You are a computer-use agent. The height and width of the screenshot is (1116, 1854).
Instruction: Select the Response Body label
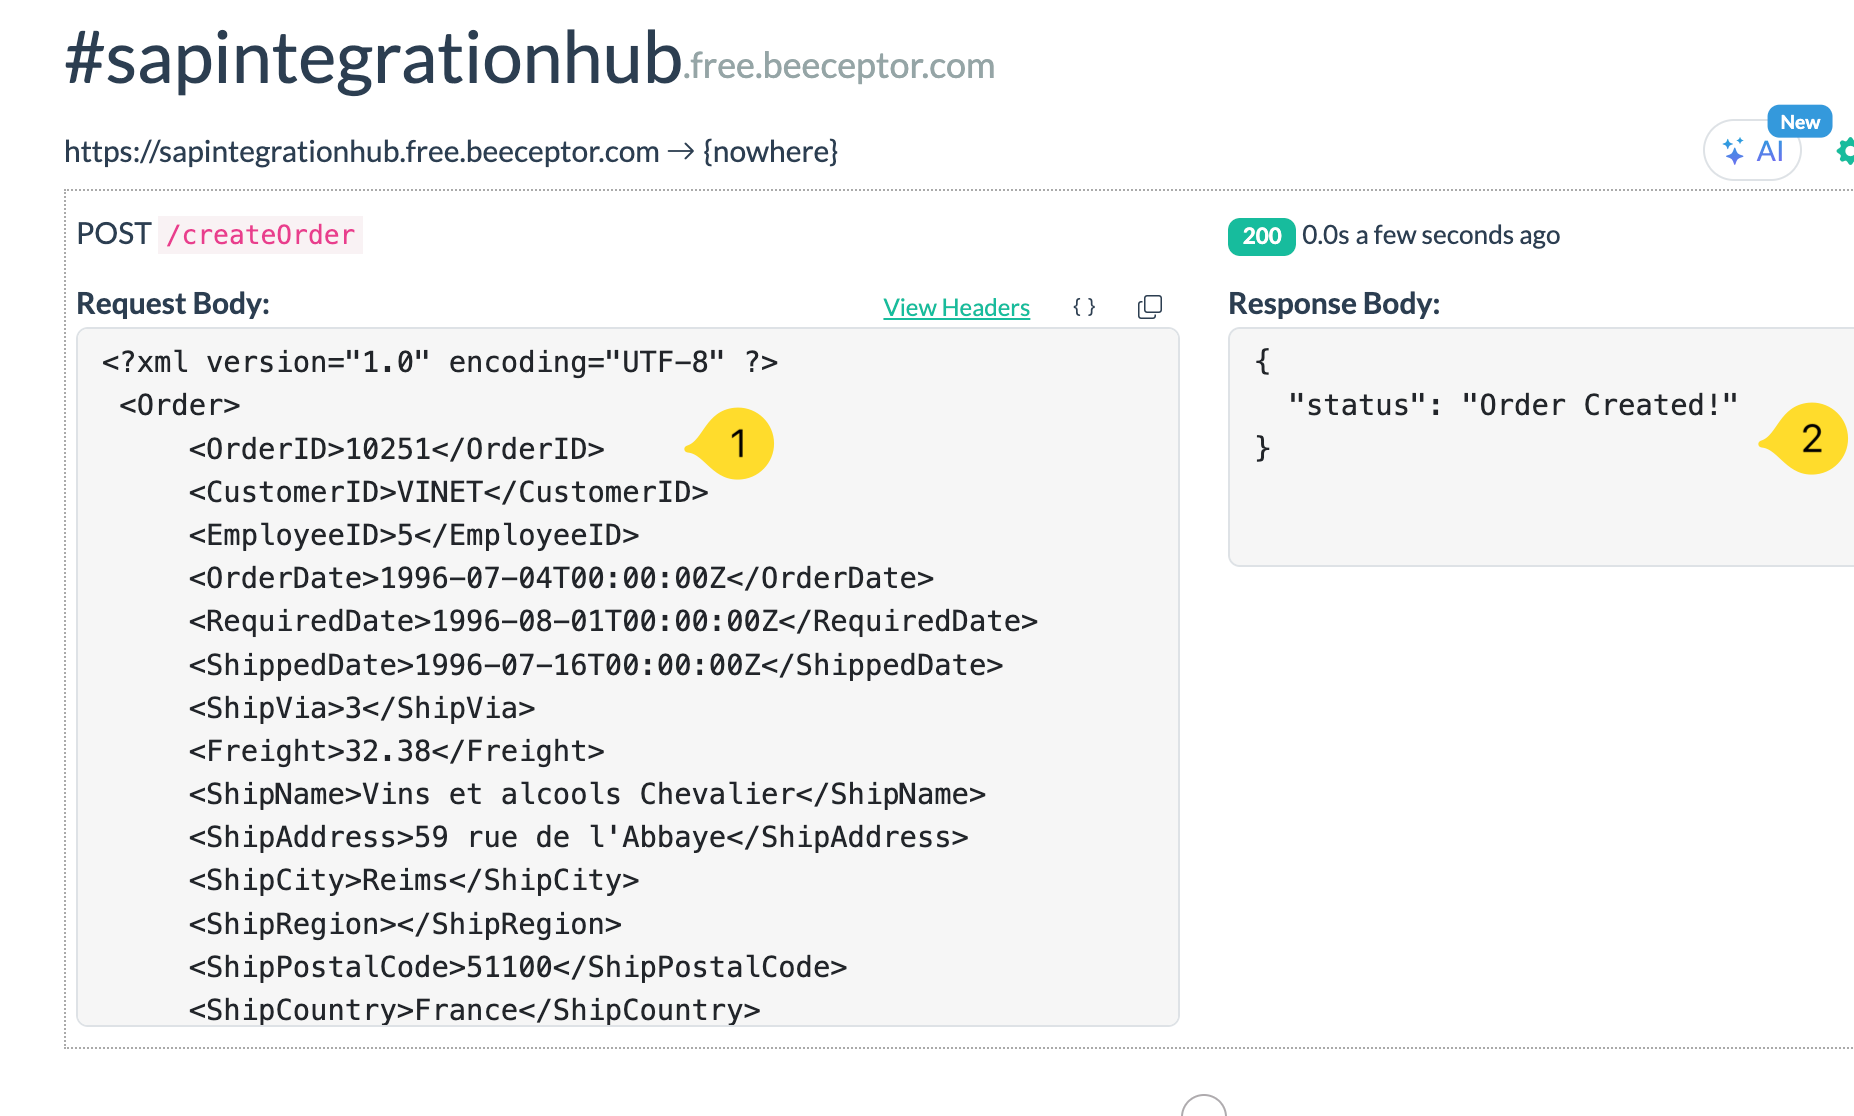(x=1334, y=303)
